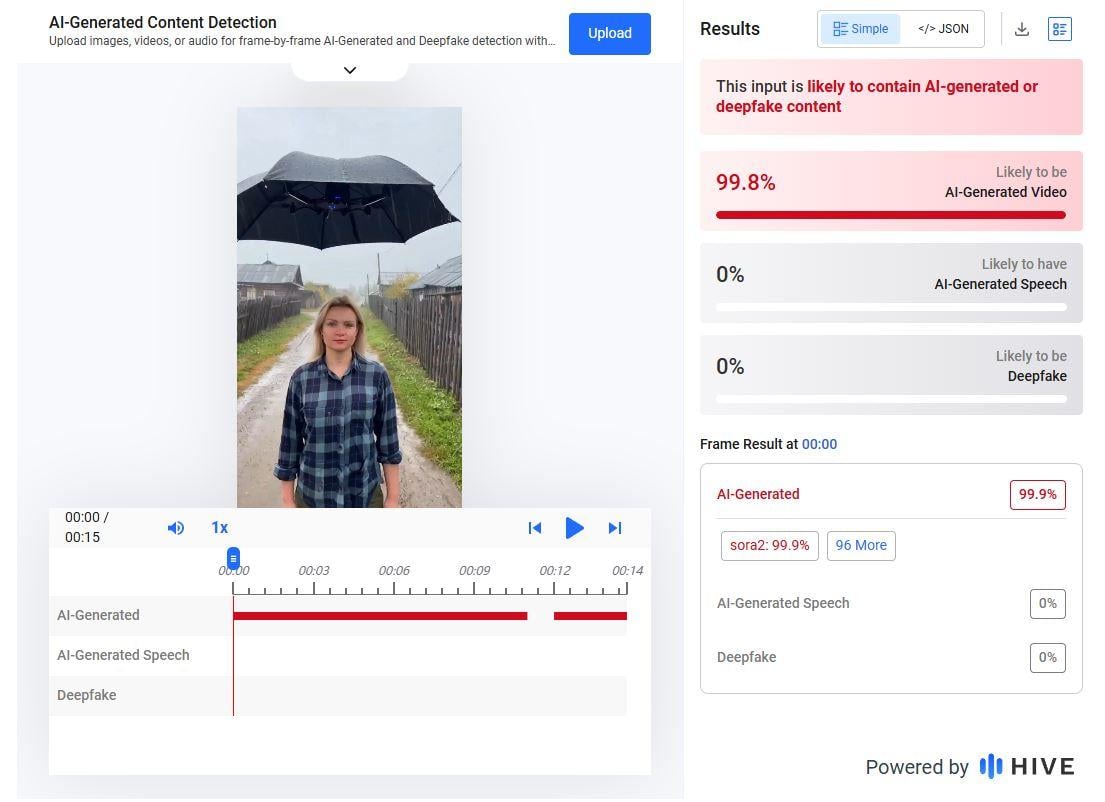Screen dimensions: 1105x802
Task: Skip to the previous frame
Action: click(534, 528)
